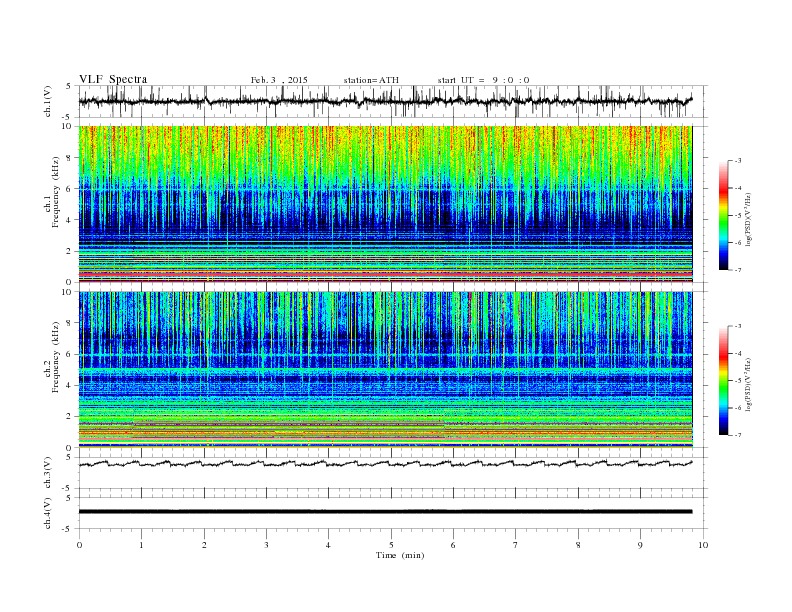
Task: Click the ch.3 voltage trace panel
Action: click(393, 473)
